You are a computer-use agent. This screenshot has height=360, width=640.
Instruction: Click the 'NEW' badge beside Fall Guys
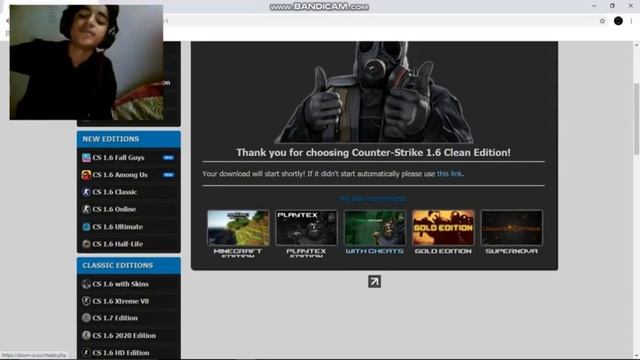pyautogui.click(x=168, y=158)
